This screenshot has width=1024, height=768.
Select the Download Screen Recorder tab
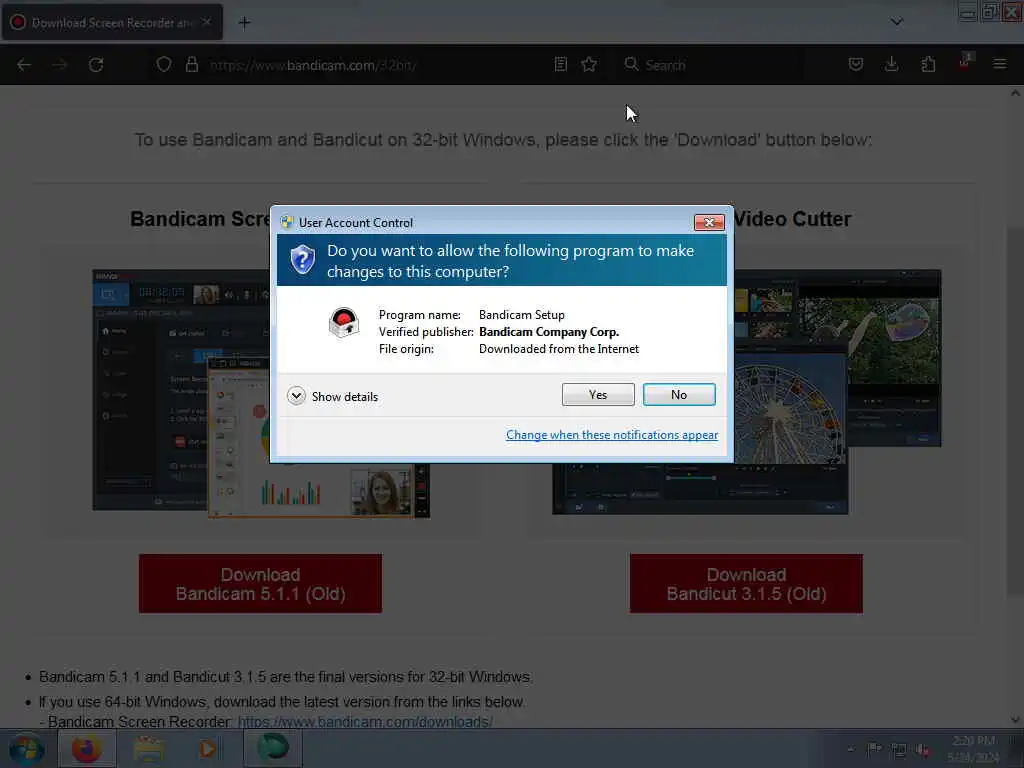point(112,23)
